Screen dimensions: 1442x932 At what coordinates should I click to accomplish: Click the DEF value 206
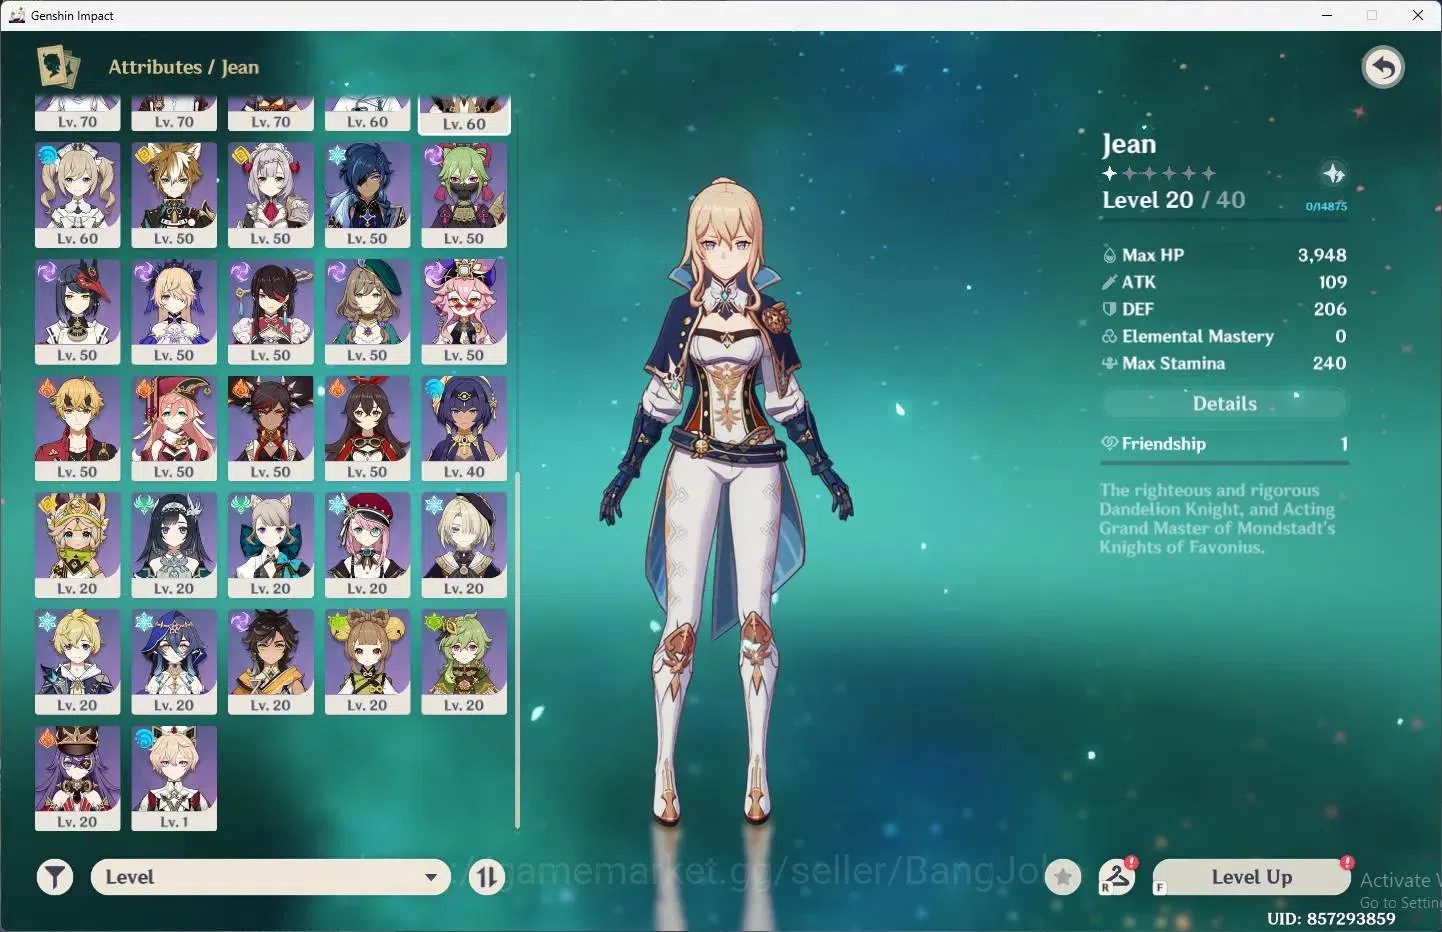(1330, 309)
